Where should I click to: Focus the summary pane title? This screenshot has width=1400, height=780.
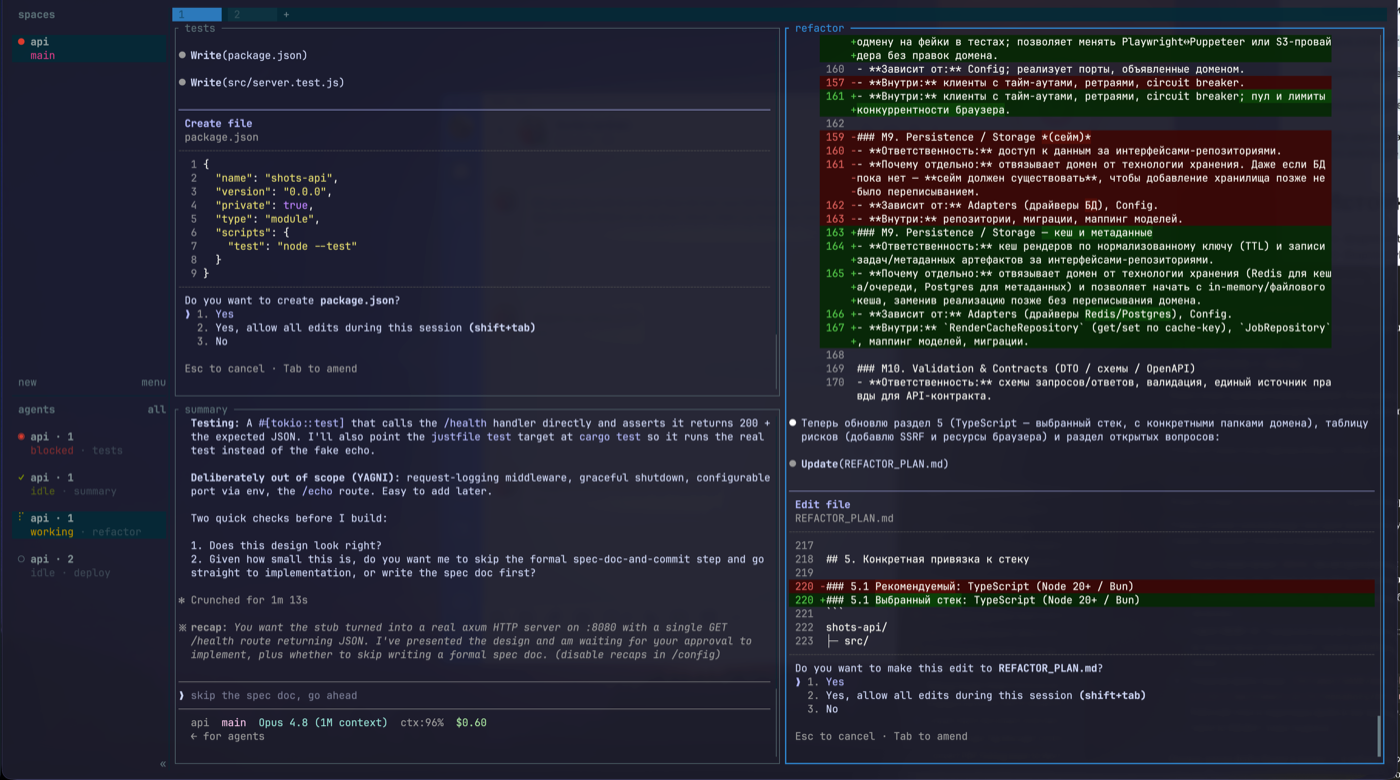point(206,410)
